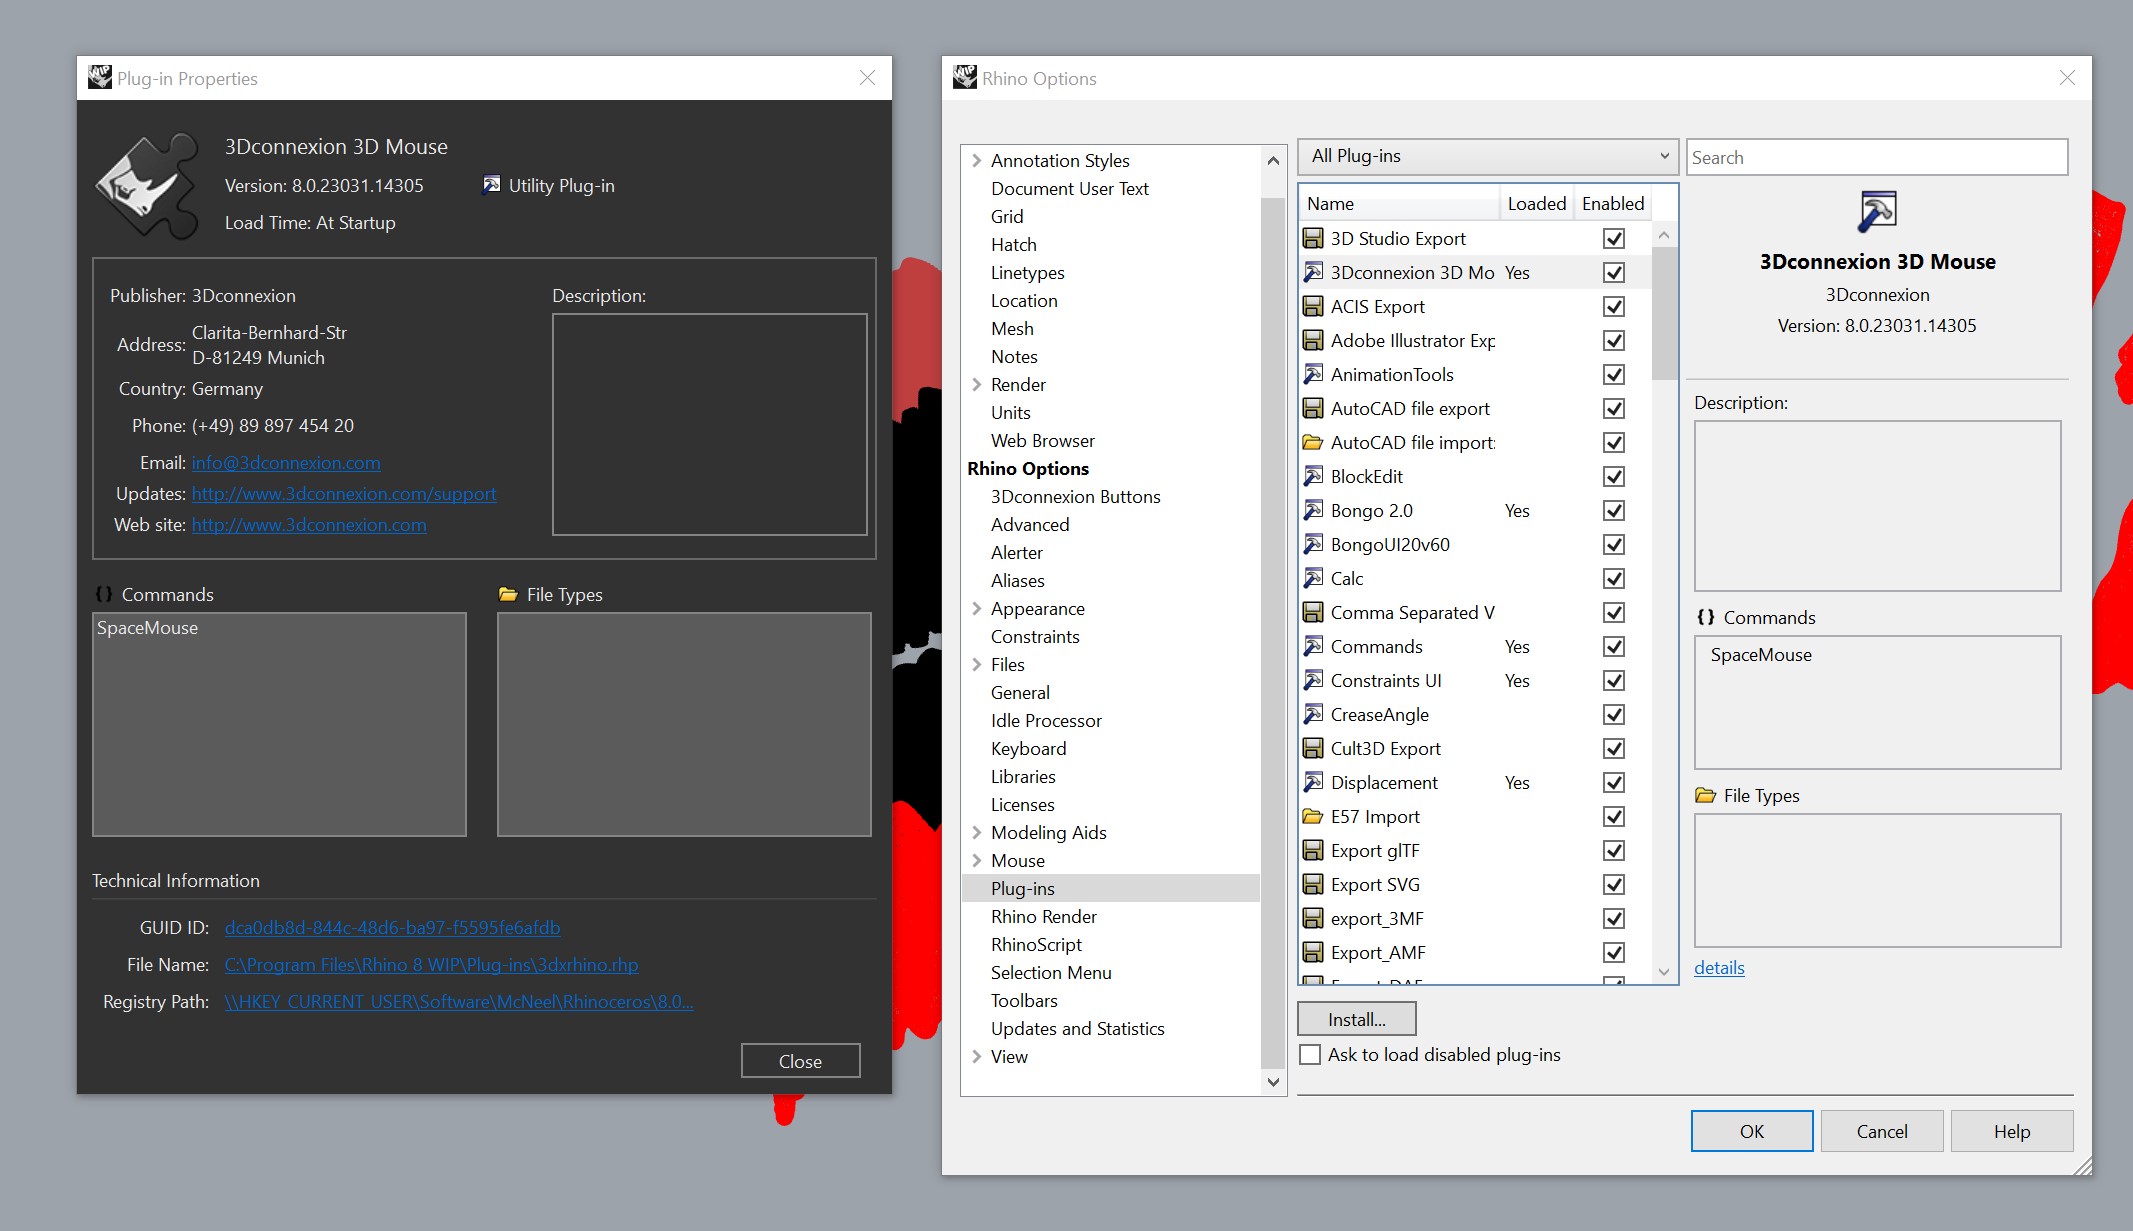Click the Constraints UI plug-in icon
2133x1231 pixels.
pyautogui.click(x=1313, y=680)
